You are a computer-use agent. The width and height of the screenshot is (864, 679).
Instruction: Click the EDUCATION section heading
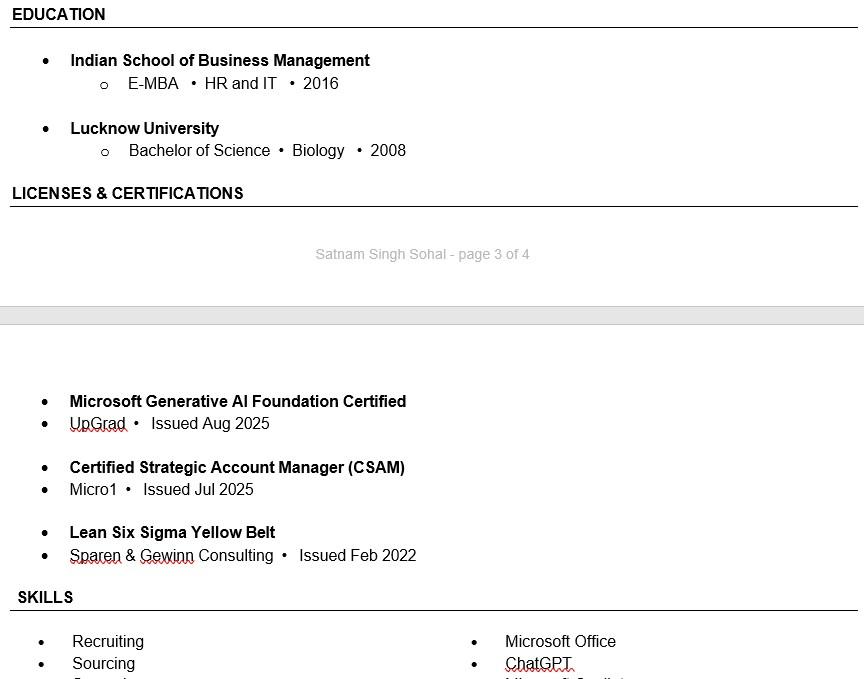pyautogui.click(x=58, y=15)
